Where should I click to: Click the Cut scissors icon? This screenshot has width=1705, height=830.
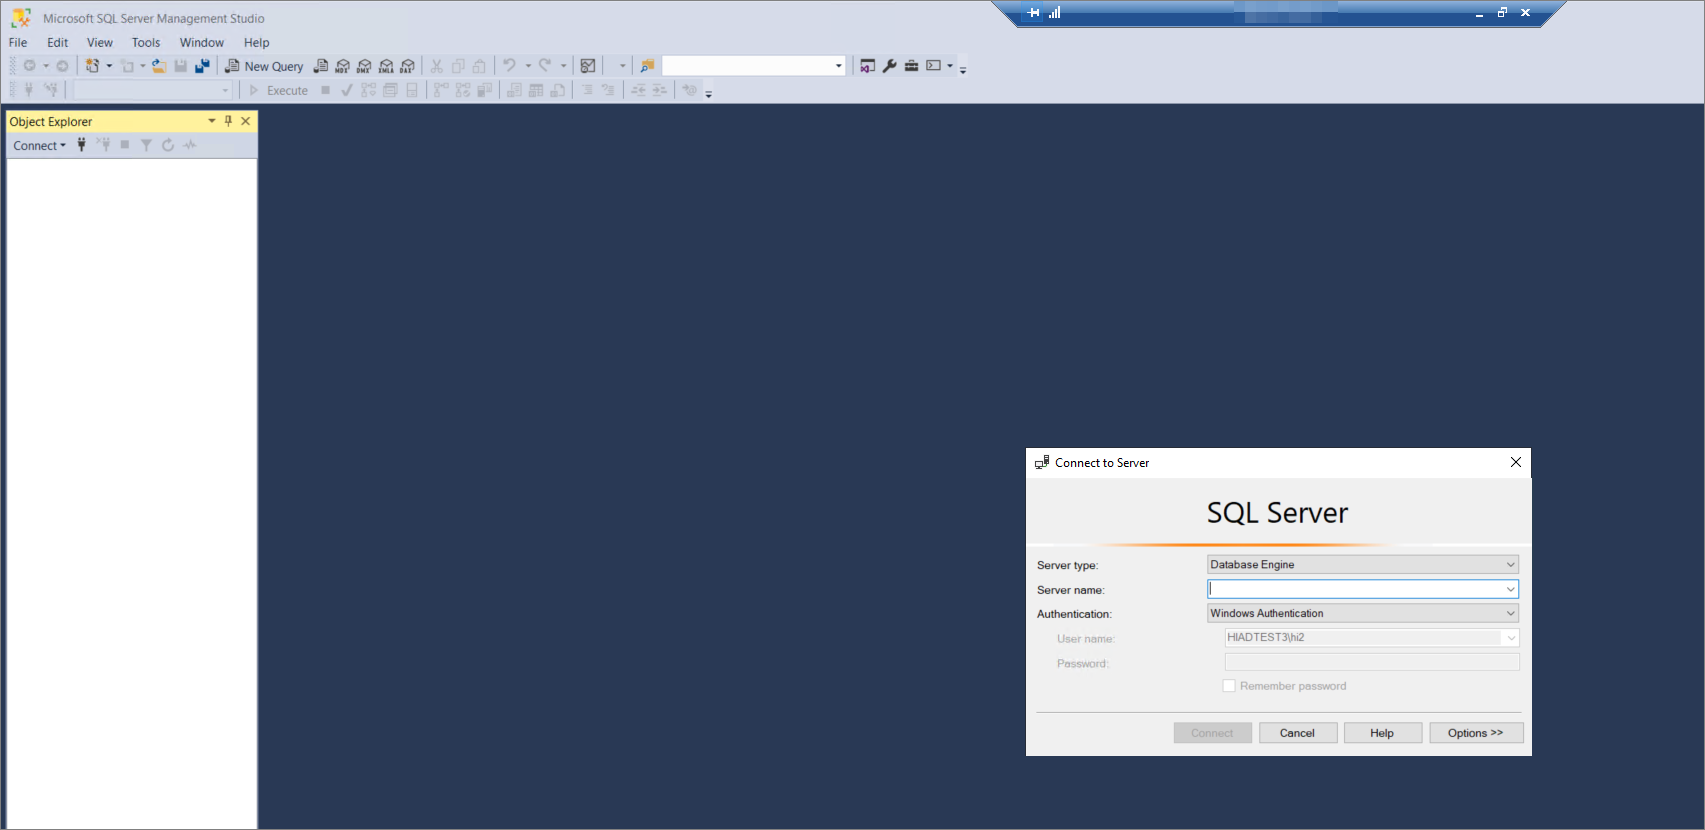tap(436, 66)
